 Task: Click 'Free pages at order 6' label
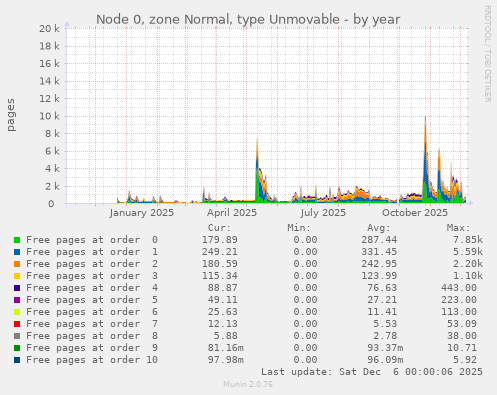click(92, 312)
